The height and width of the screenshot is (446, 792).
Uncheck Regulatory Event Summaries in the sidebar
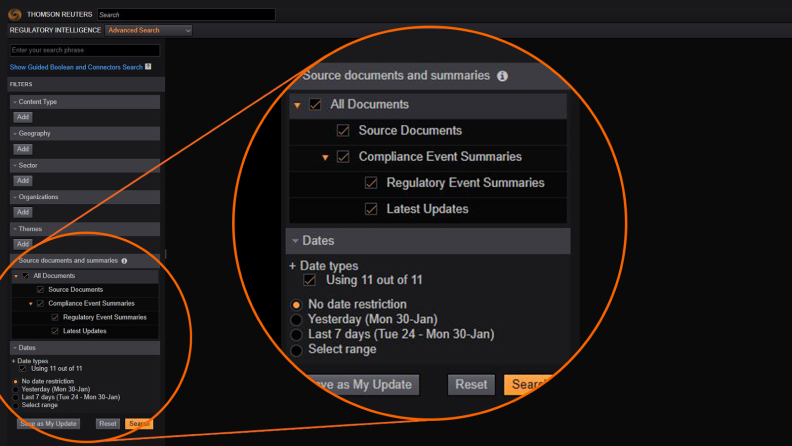[55, 317]
